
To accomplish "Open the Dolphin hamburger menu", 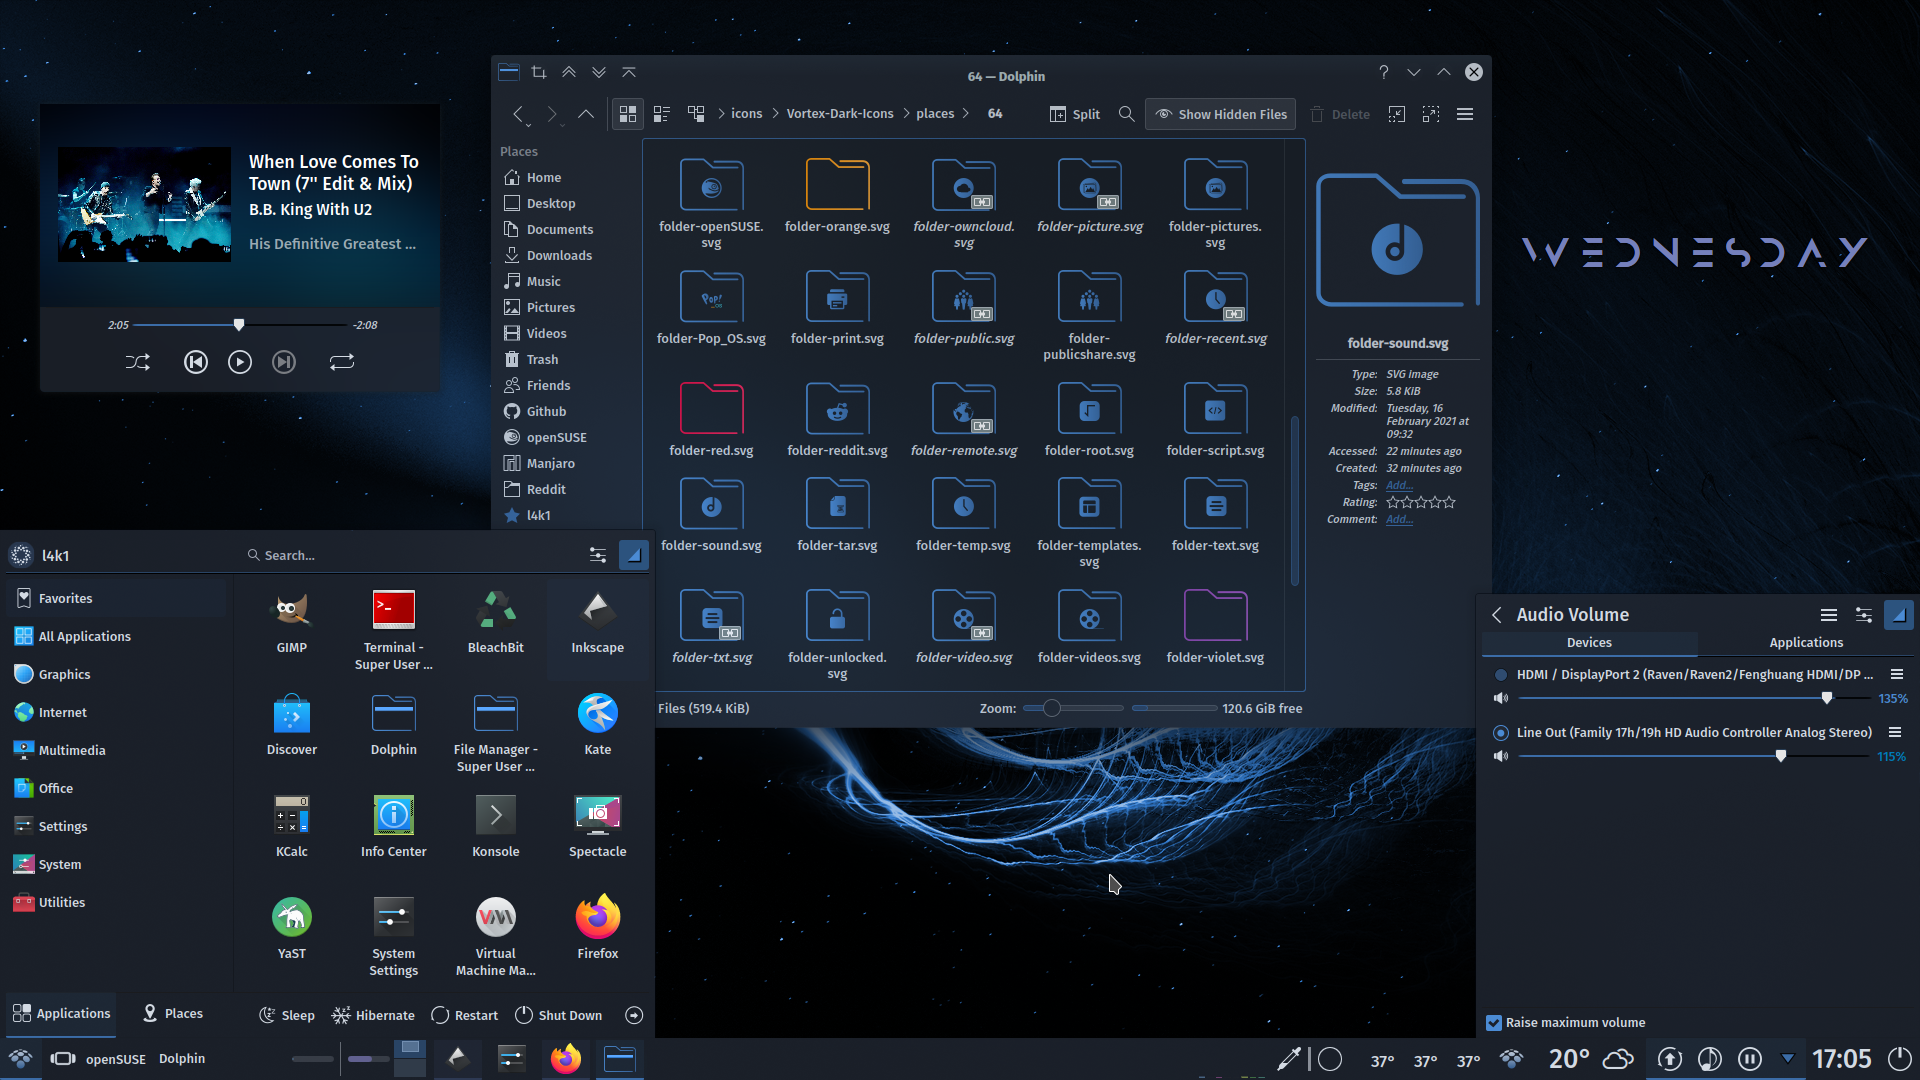I will pos(1464,113).
